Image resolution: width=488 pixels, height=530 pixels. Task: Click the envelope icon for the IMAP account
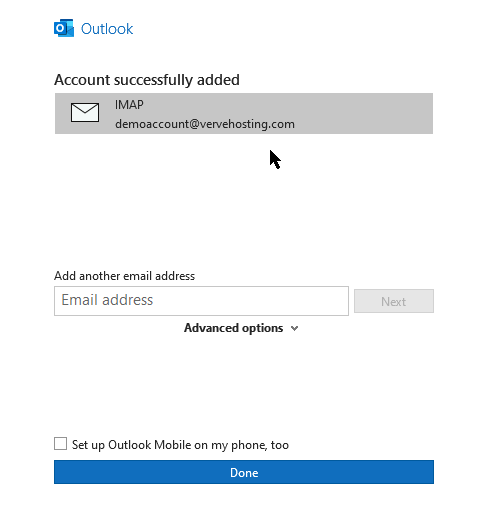(x=85, y=113)
